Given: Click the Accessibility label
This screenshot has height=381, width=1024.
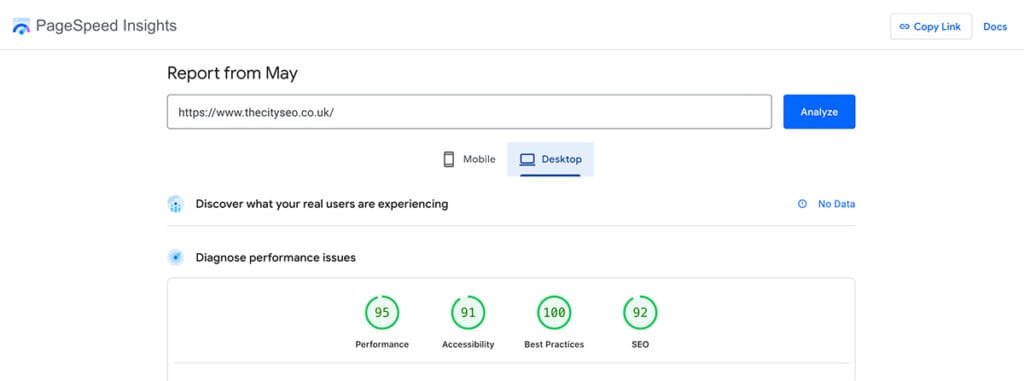Looking at the screenshot, I should (x=468, y=344).
